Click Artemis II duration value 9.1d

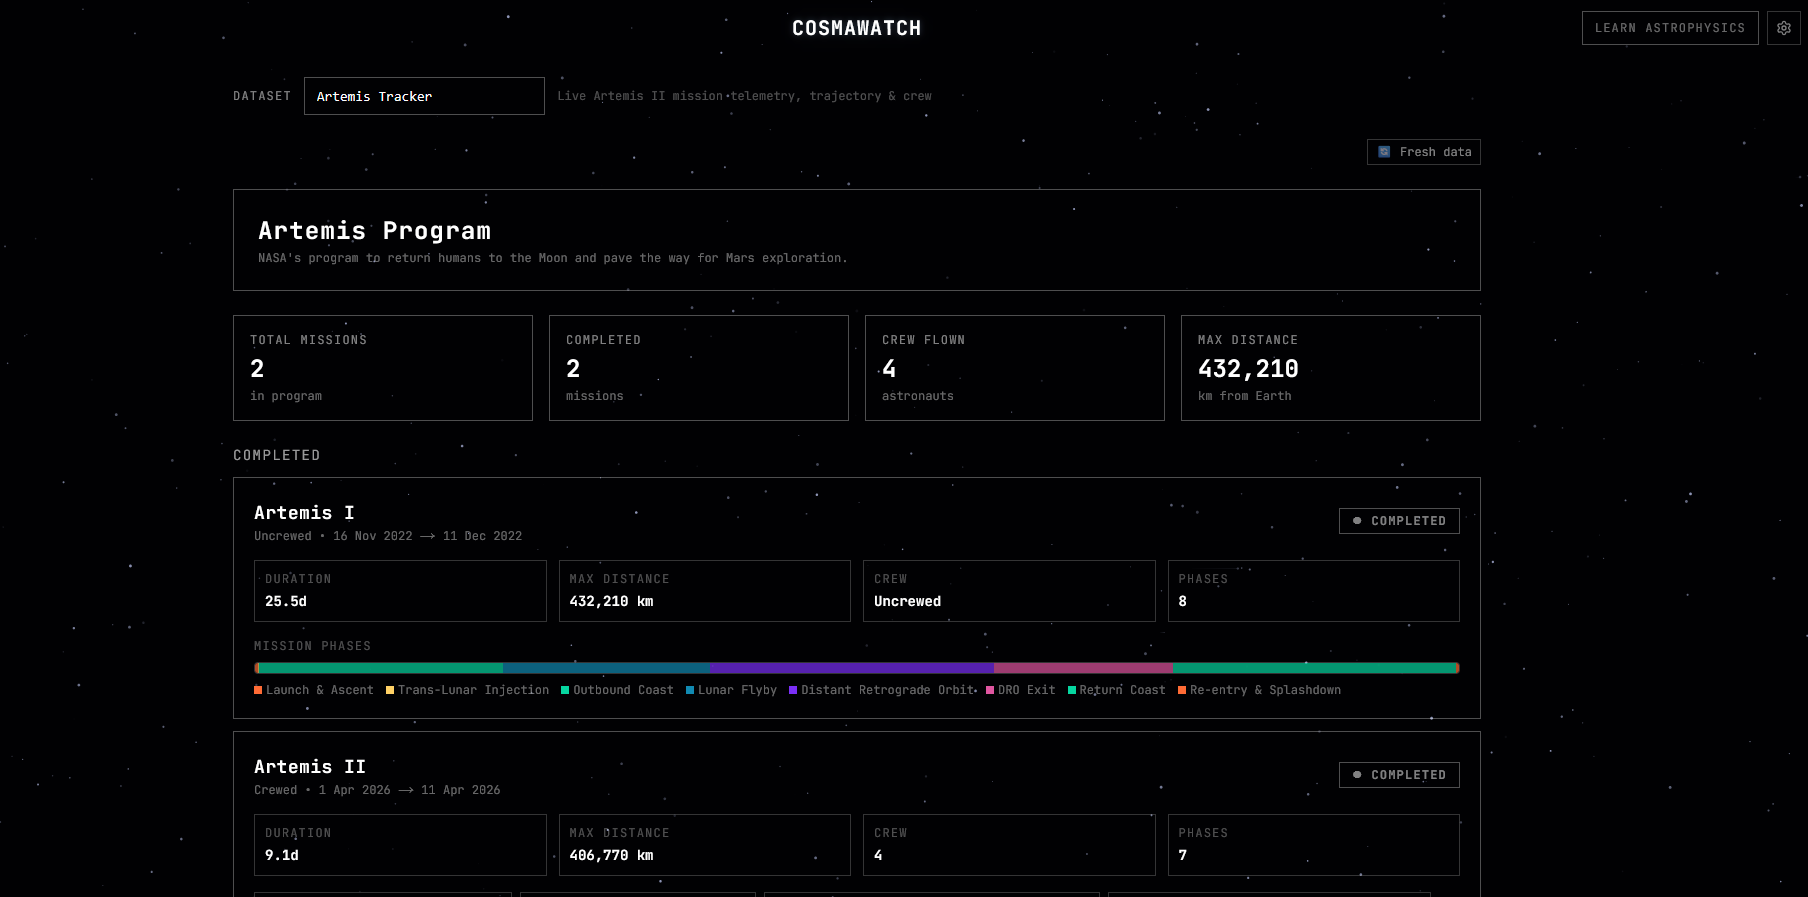pyautogui.click(x=282, y=855)
